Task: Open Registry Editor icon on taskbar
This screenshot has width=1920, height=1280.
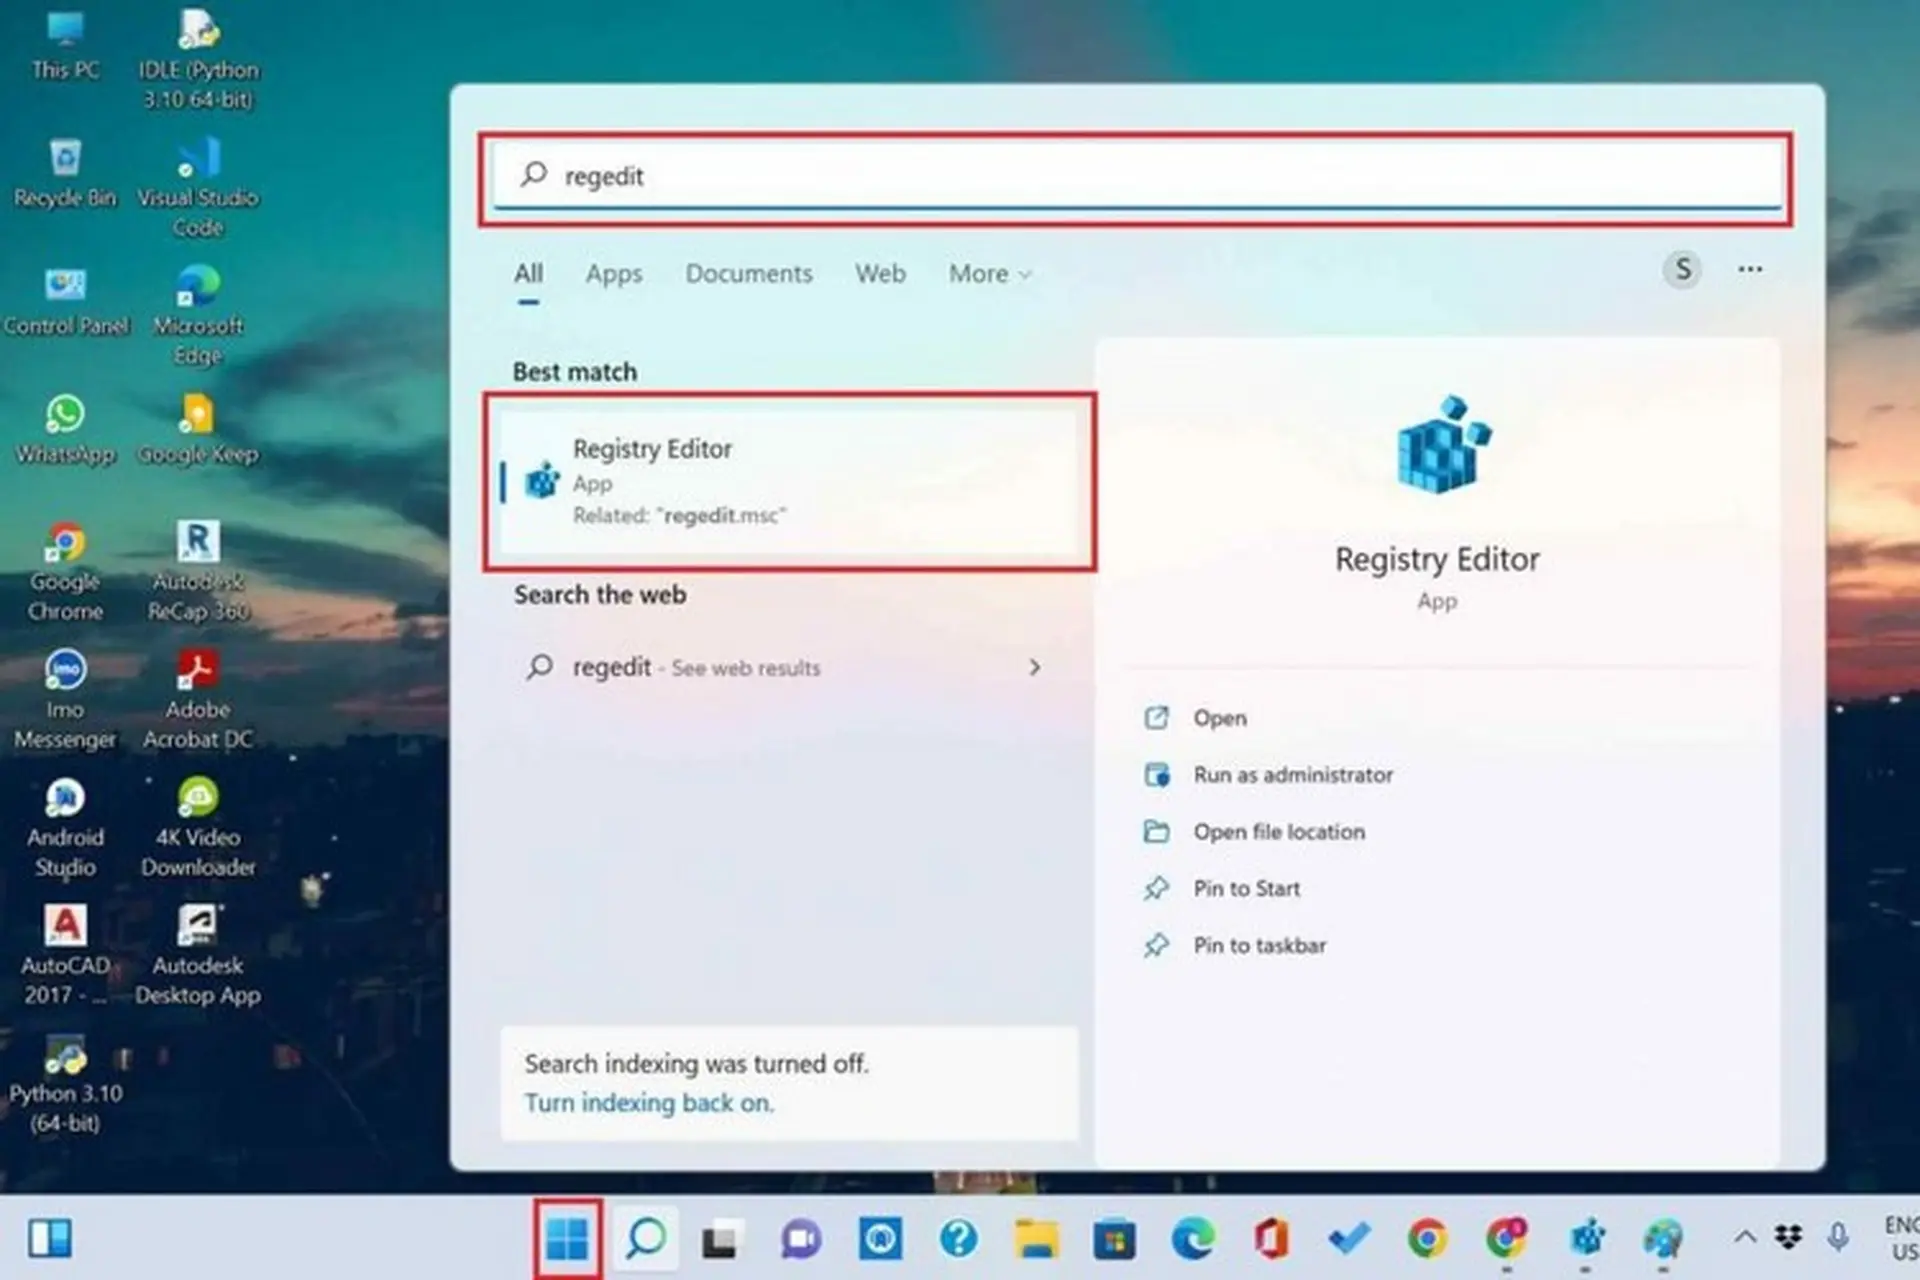Action: pos(1586,1240)
